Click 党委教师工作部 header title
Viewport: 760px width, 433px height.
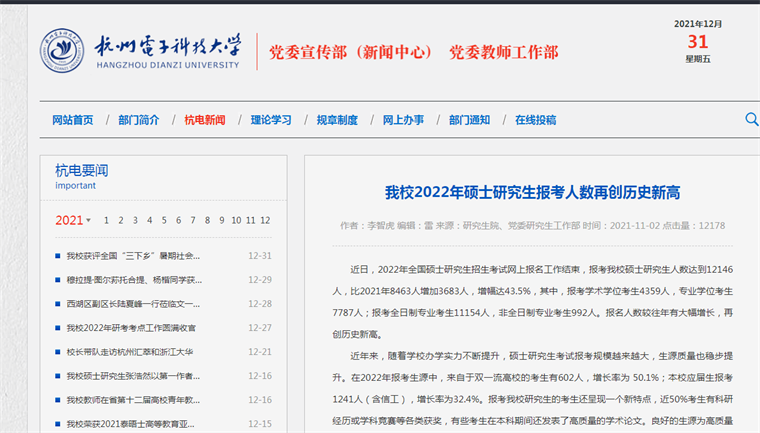(504, 52)
